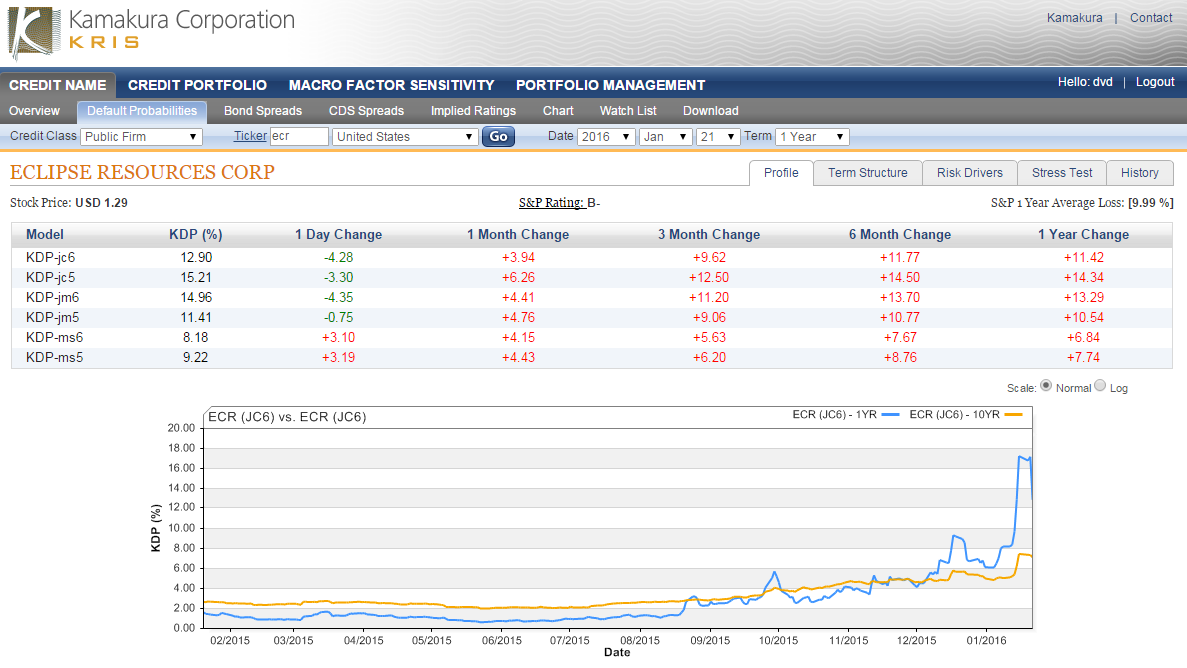Switch to CREDIT PORTFOLIO main tab
The image size is (1187, 668).
click(x=197, y=85)
